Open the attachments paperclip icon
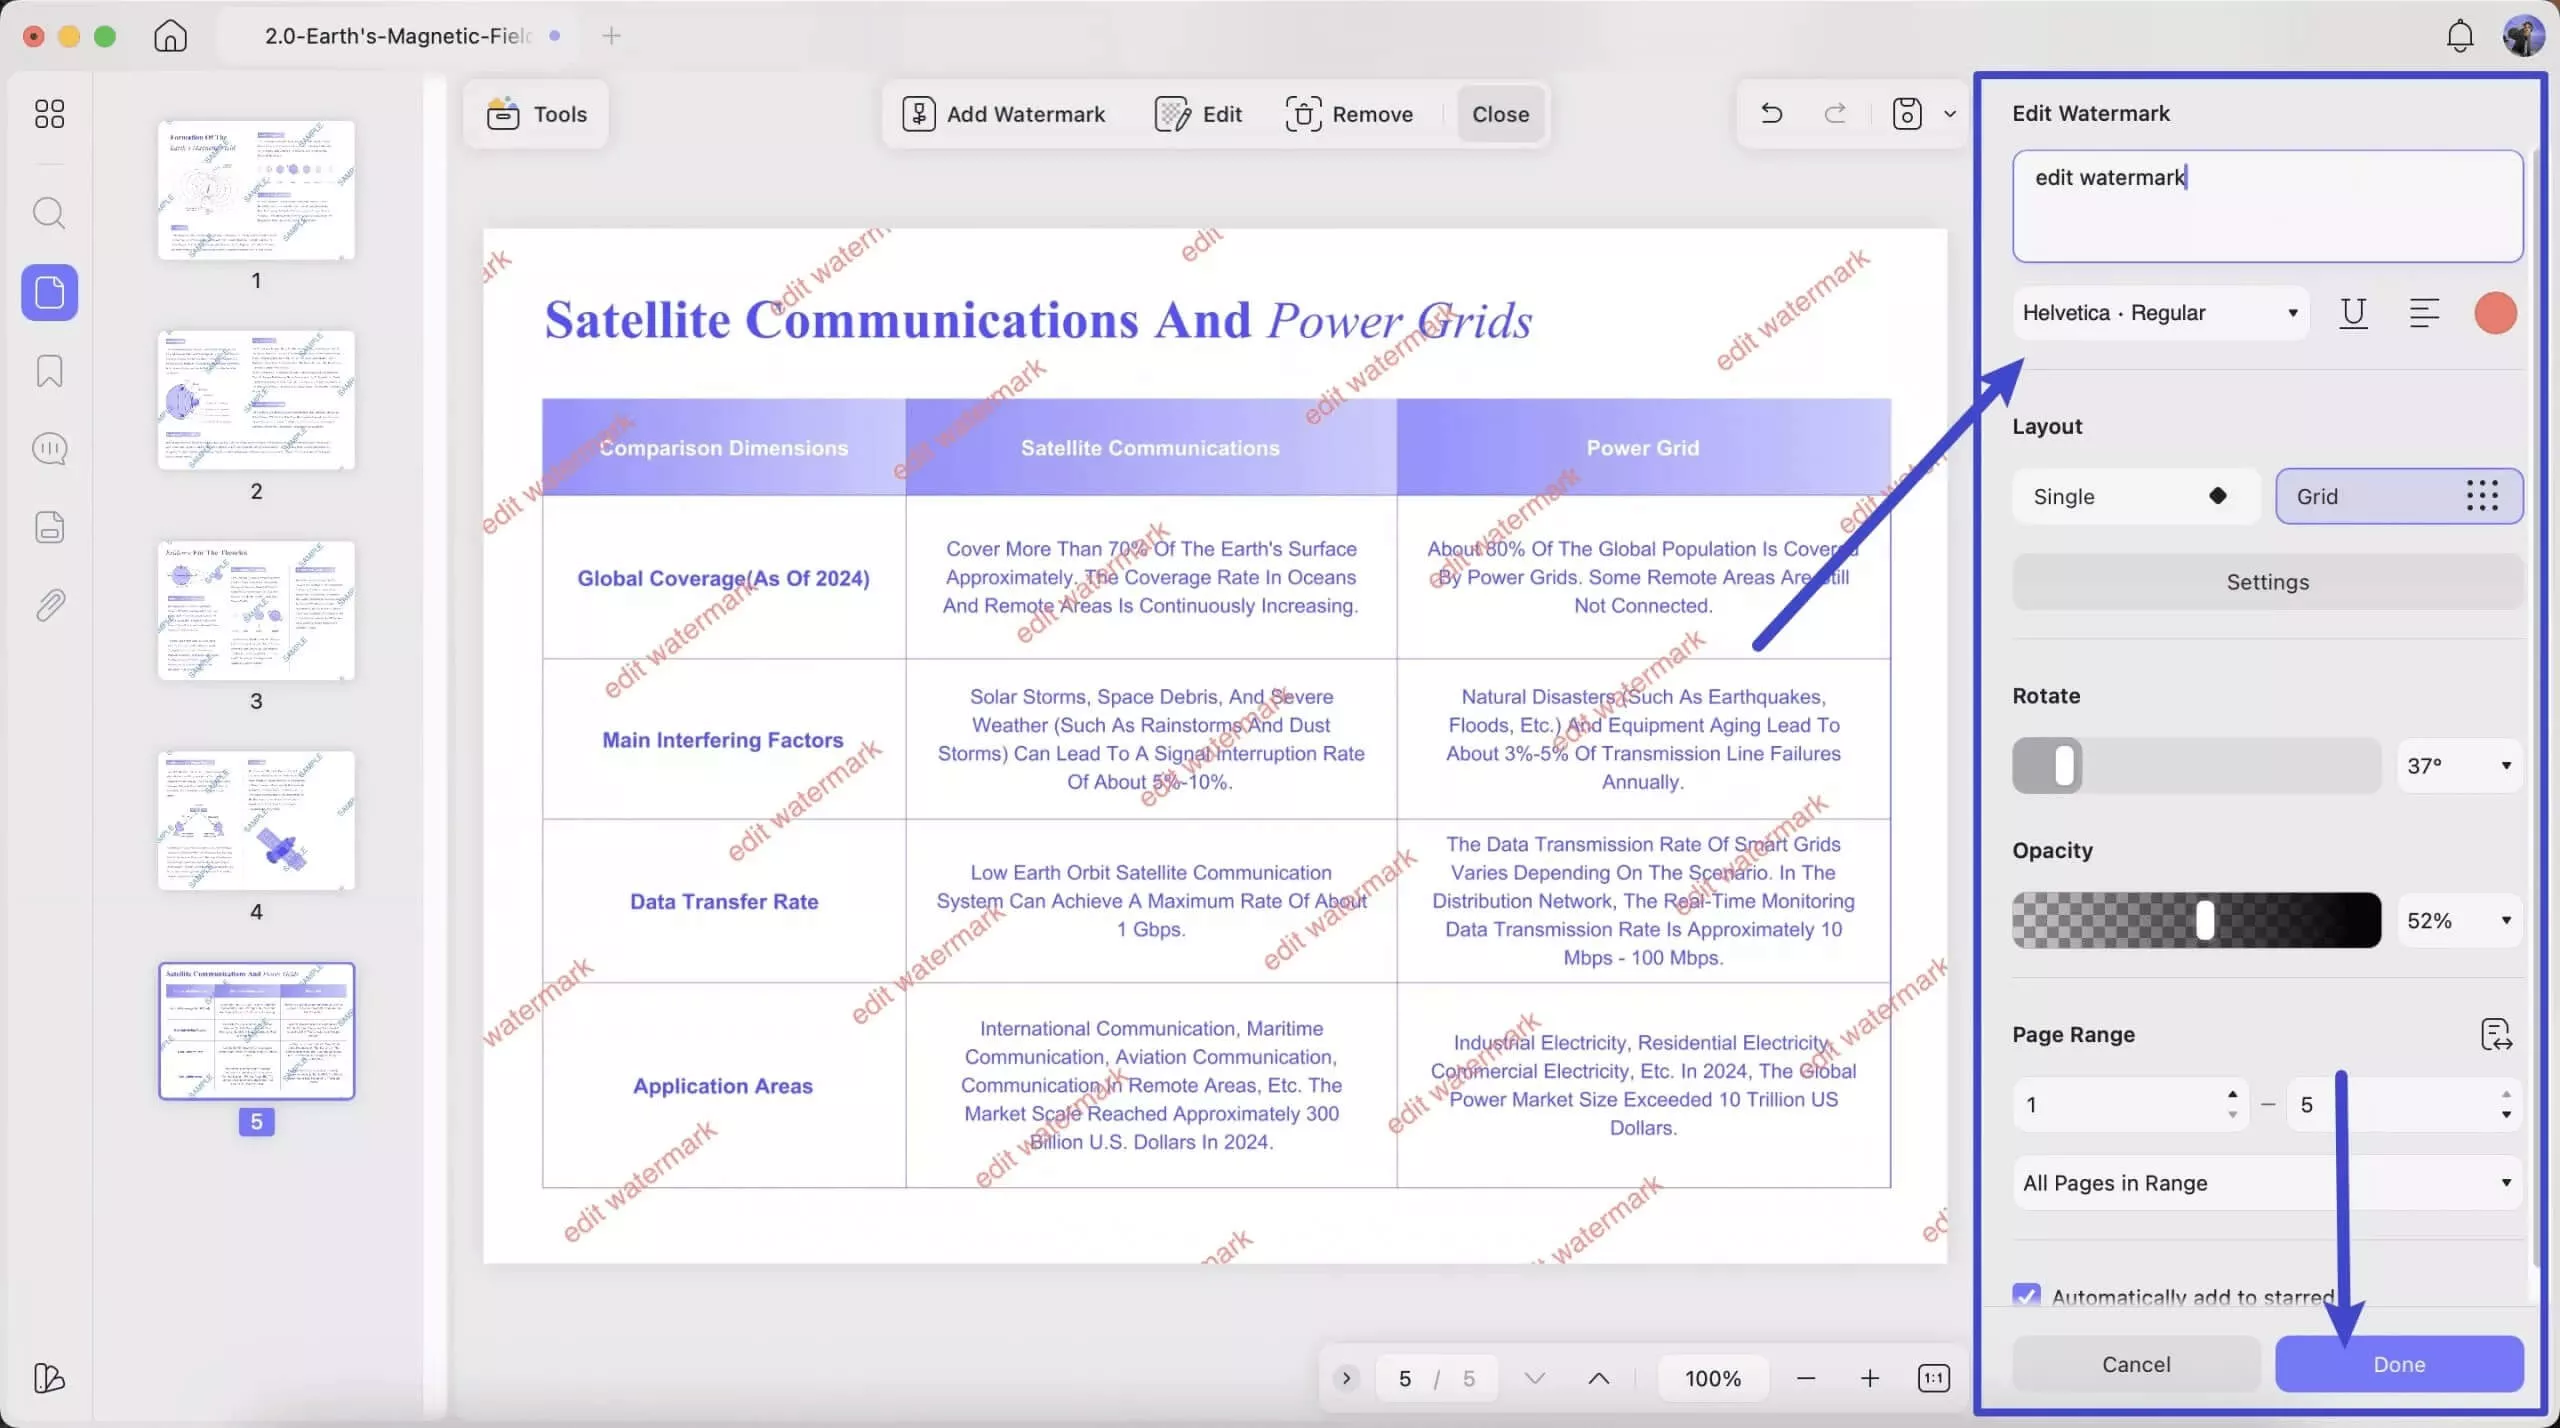Viewport: 2560px width, 1428px height. pyautogui.click(x=49, y=605)
